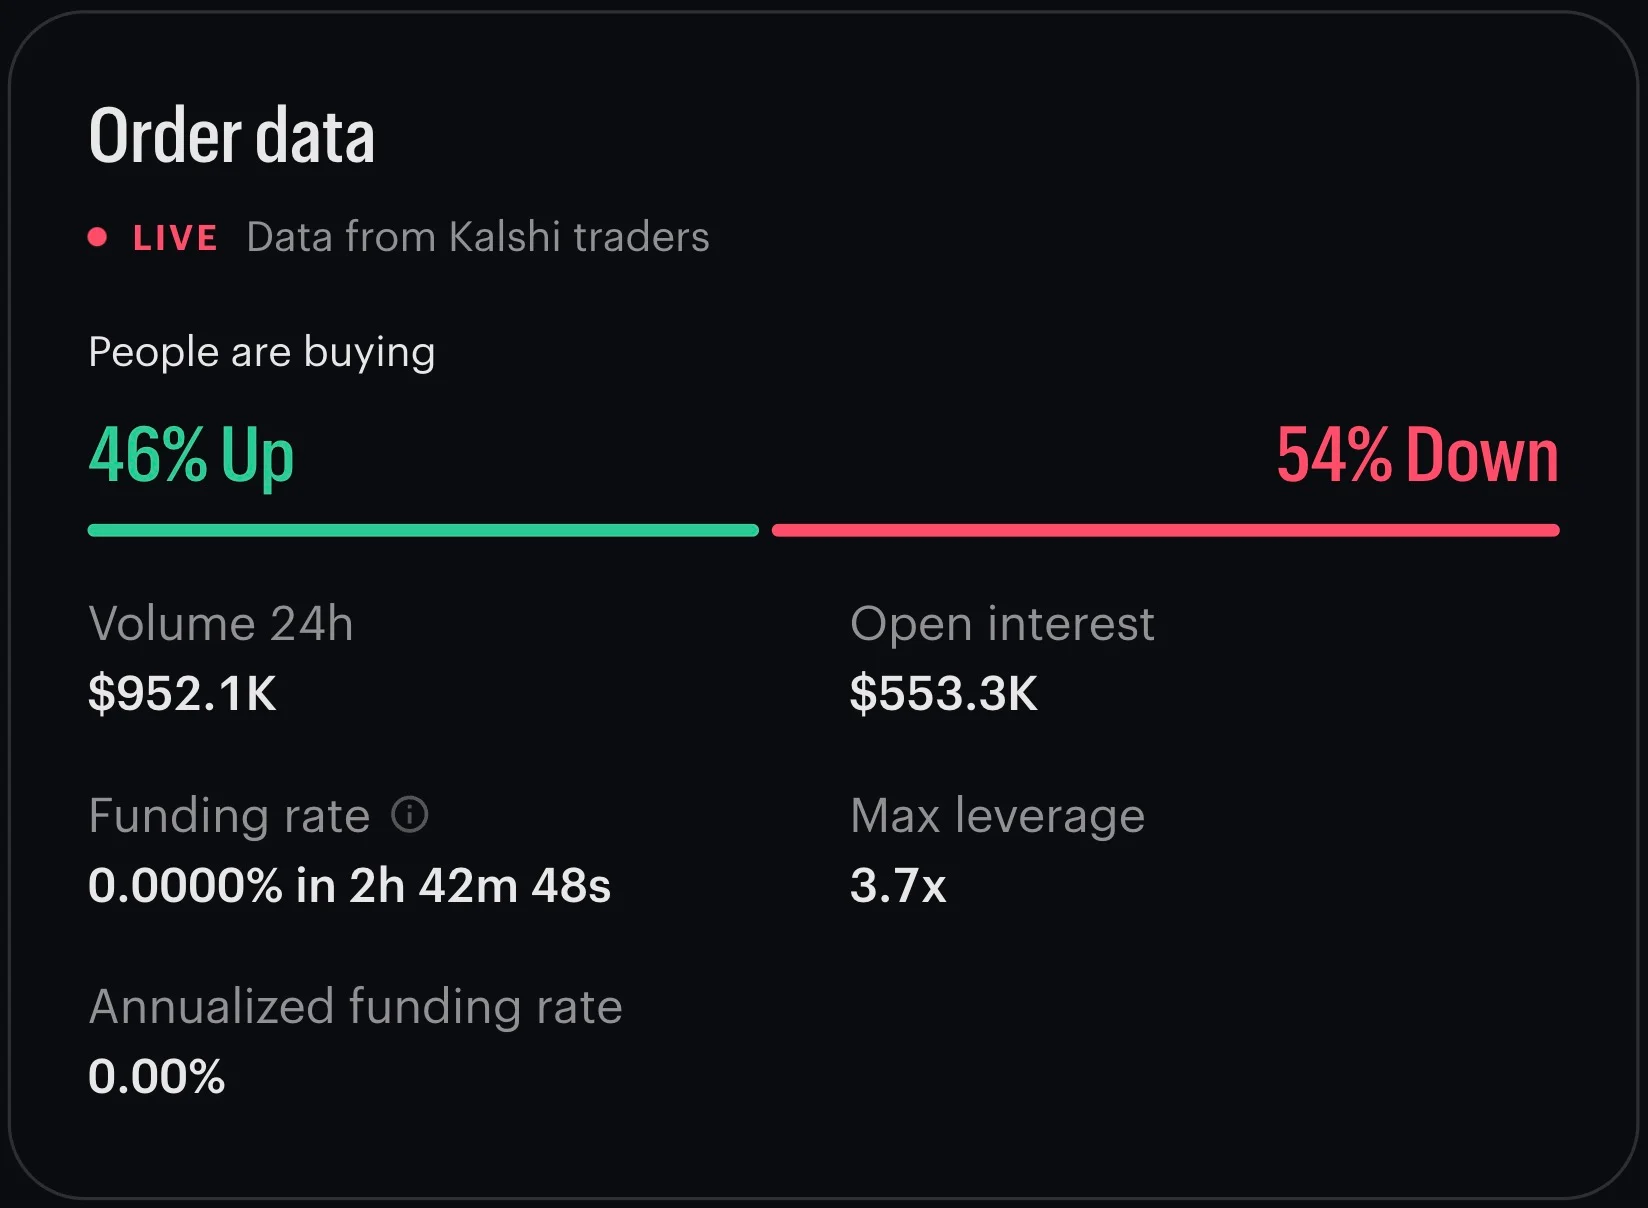Viewport: 1648px width, 1208px height.
Task: Select the 54% Down label
Action: [x=1417, y=456]
